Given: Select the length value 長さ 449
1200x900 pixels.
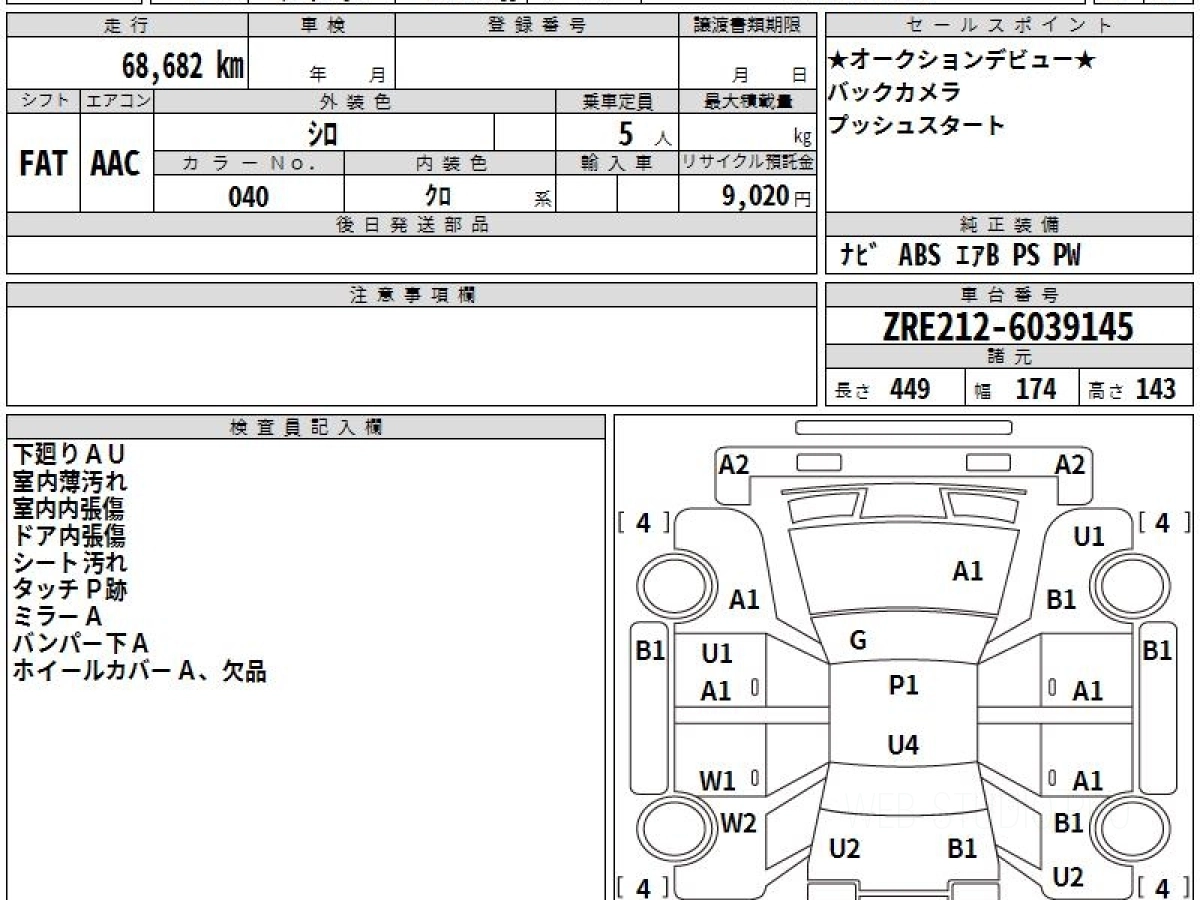Looking at the screenshot, I should pyautogui.click(x=882, y=389).
